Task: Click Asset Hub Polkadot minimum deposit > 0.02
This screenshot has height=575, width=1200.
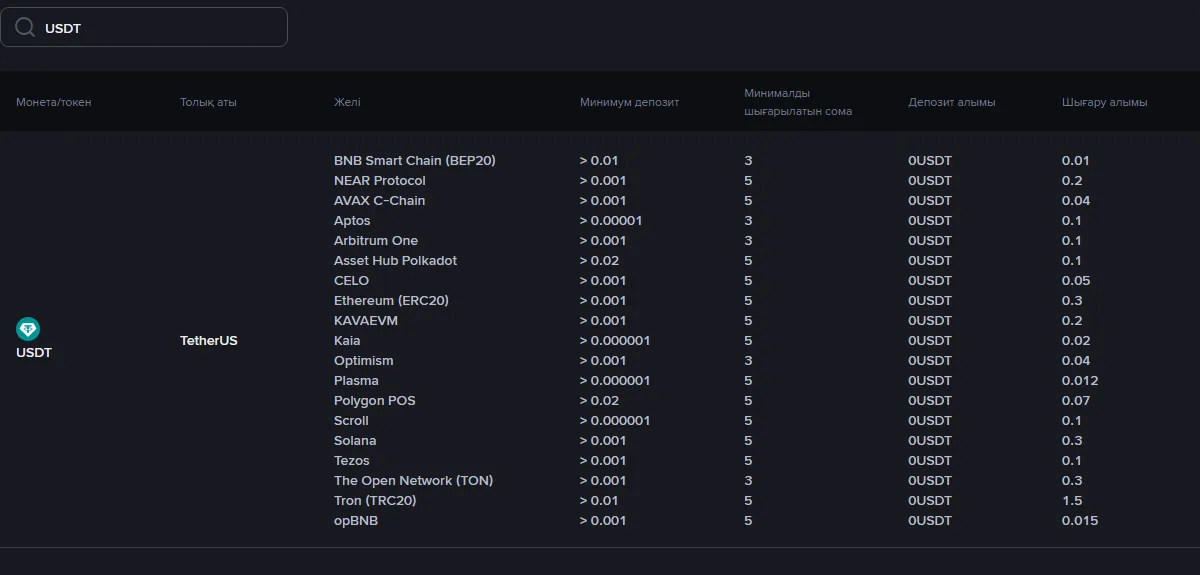Action: click(599, 260)
